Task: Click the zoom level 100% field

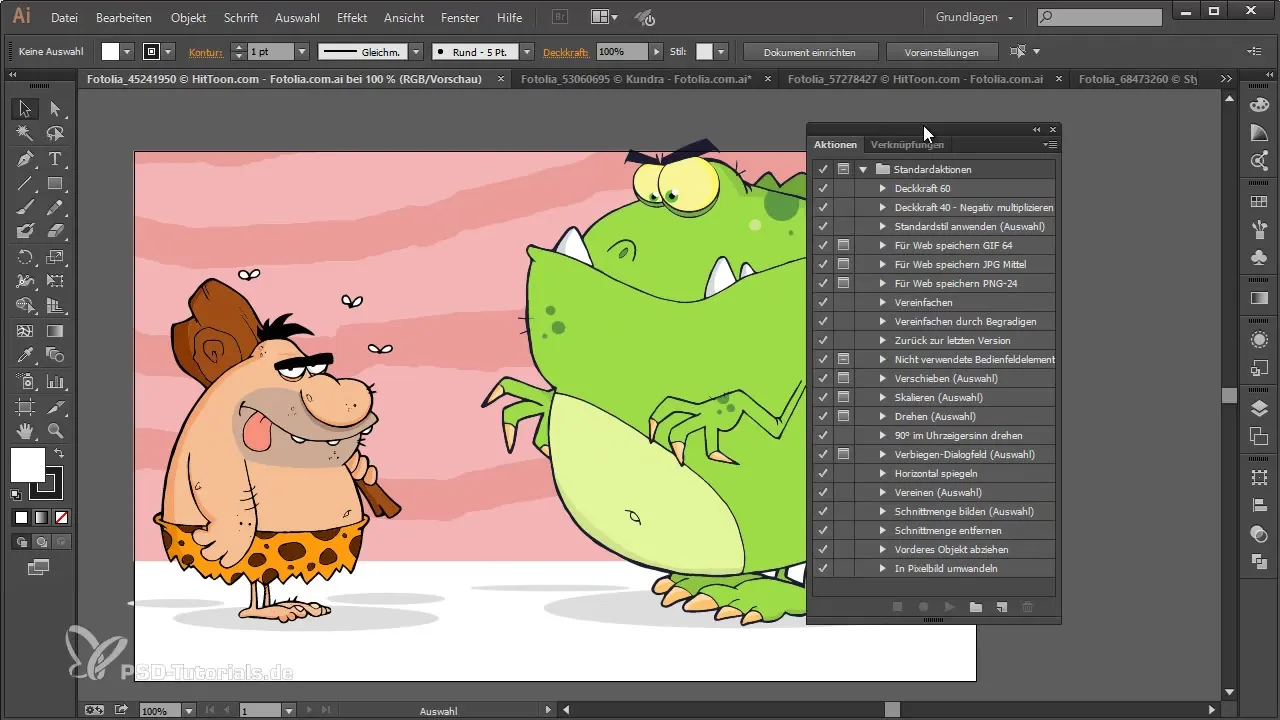Action: pyautogui.click(x=160, y=711)
